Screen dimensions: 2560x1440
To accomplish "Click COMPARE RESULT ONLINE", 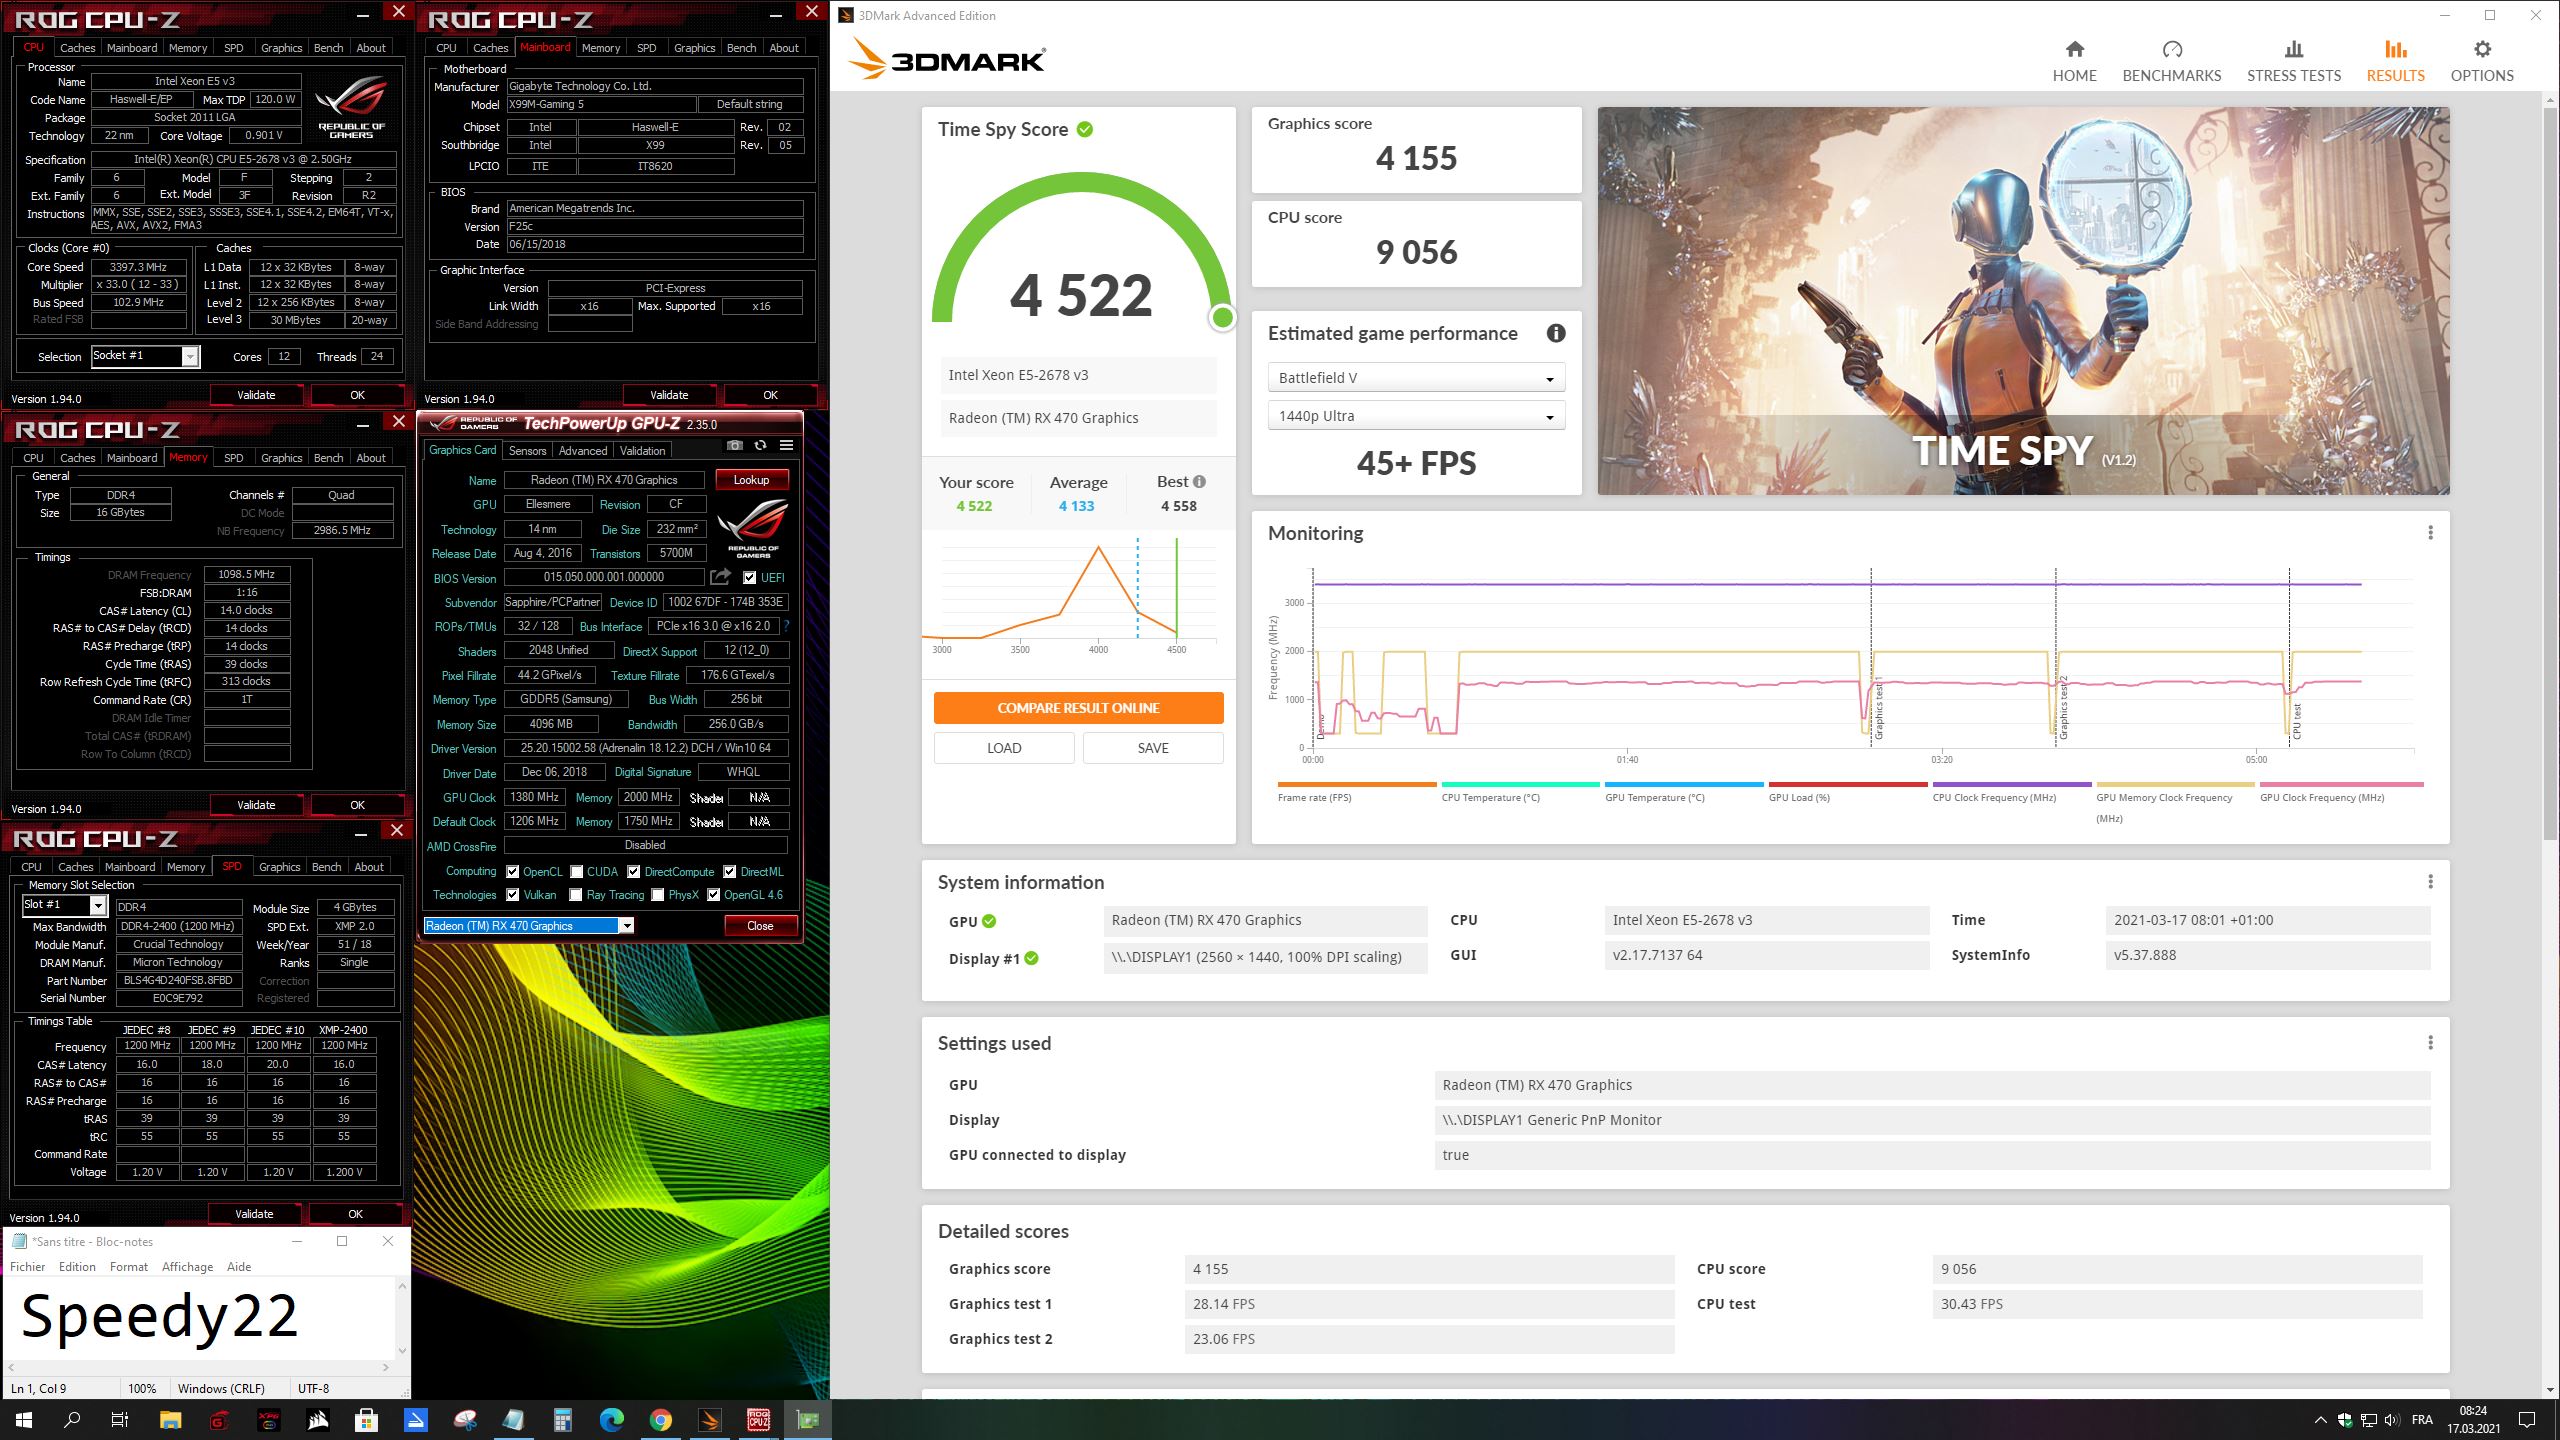I will (x=1078, y=708).
